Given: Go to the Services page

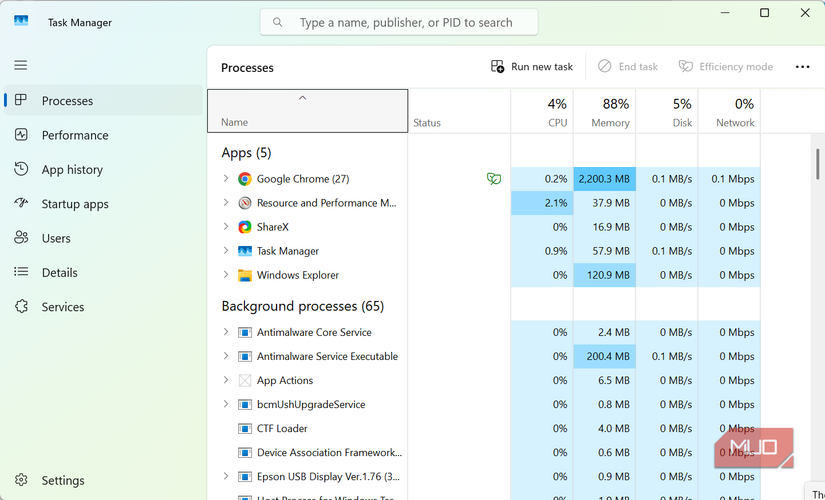Looking at the screenshot, I should coord(63,307).
